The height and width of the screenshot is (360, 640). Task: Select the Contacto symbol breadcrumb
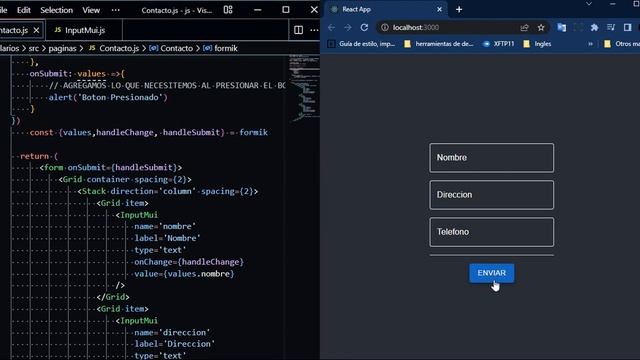(x=171, y=48)
